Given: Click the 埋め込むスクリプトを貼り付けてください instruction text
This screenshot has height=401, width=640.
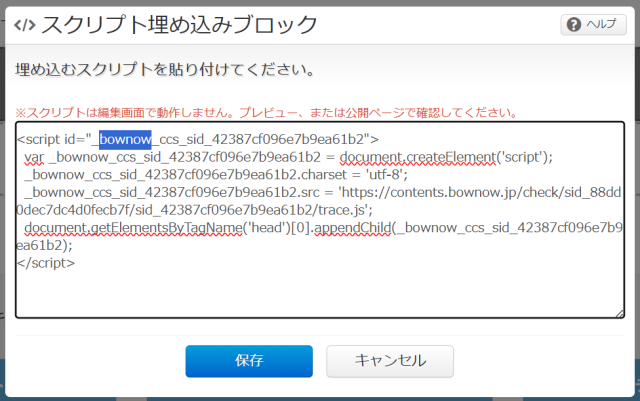Looking at the screenshot, I should click(x=165, y=69).
